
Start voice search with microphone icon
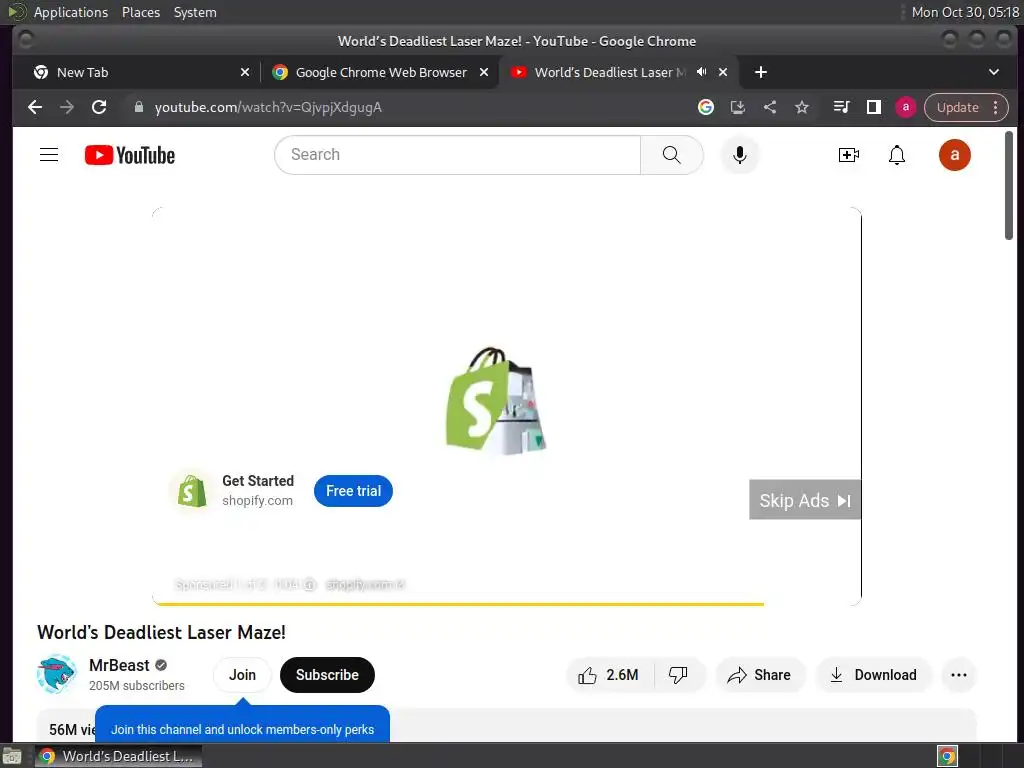tap(739, 155)
